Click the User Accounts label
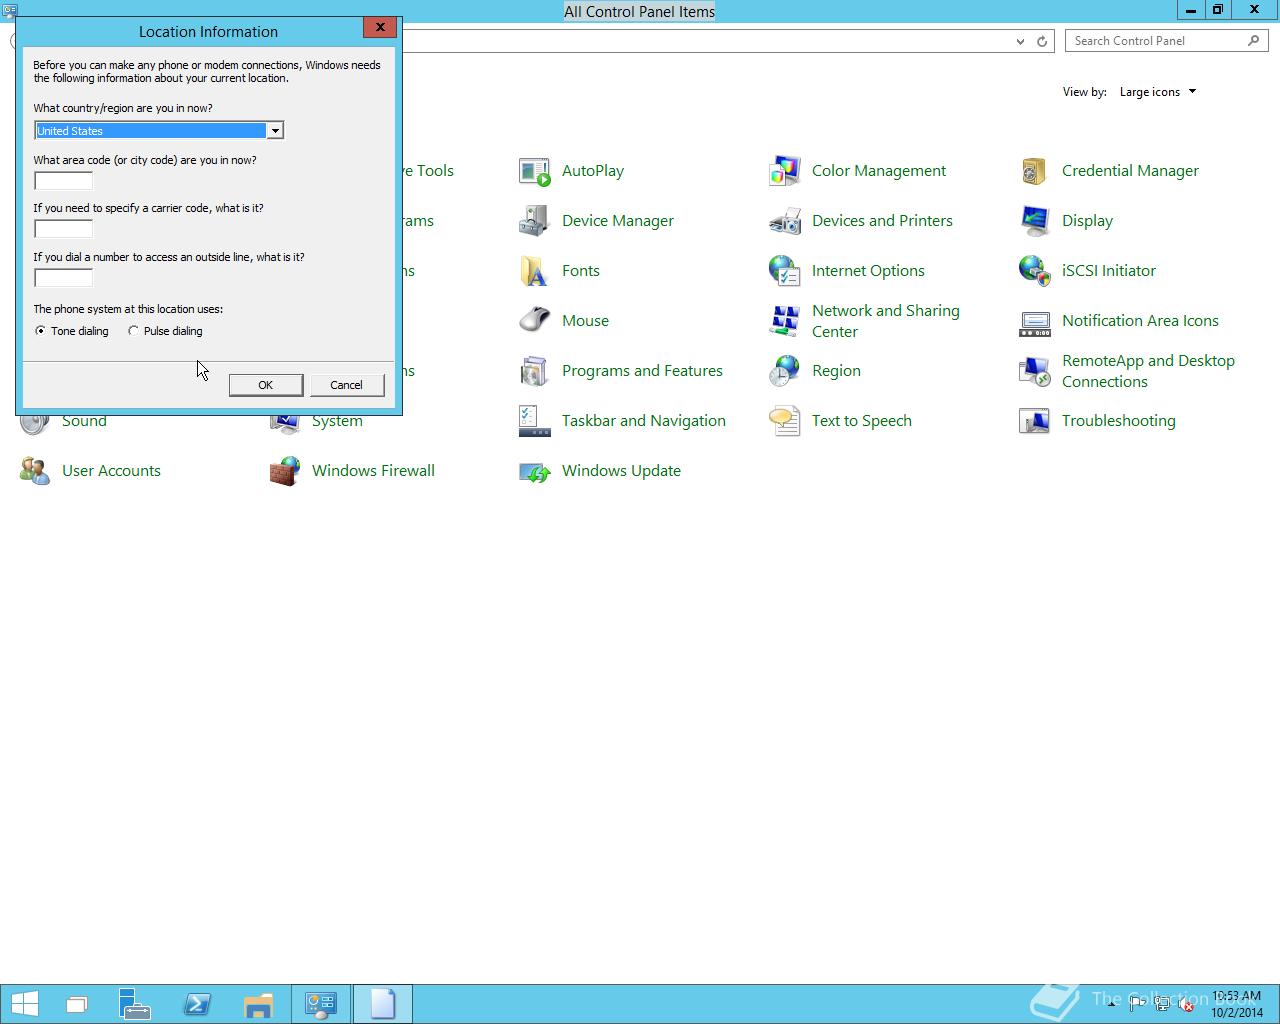1280x1024 pixels. [111, 471]
